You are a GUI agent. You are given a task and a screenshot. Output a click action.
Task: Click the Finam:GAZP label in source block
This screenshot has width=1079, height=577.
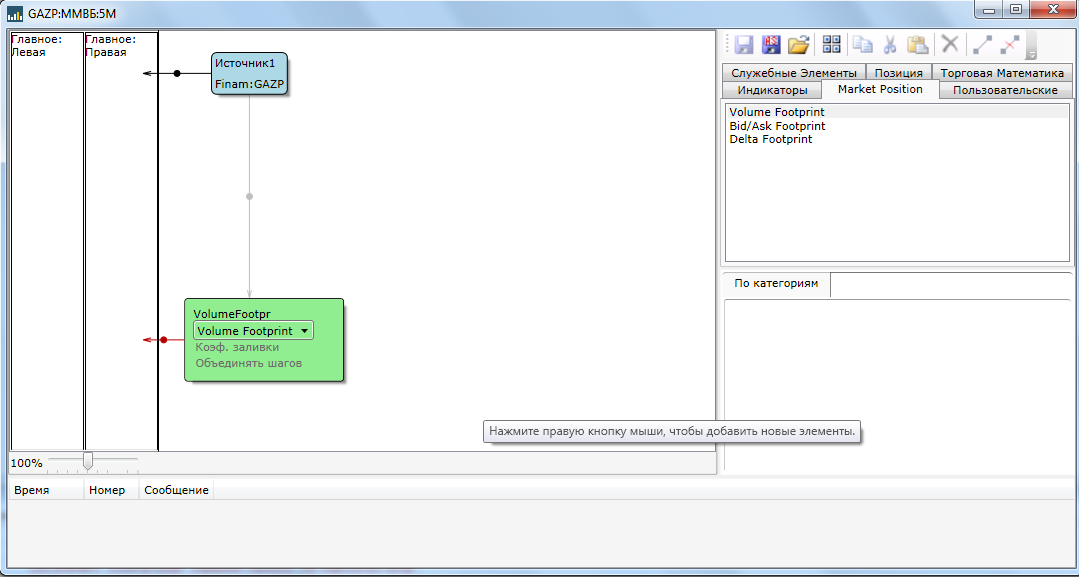coord(249,85)
